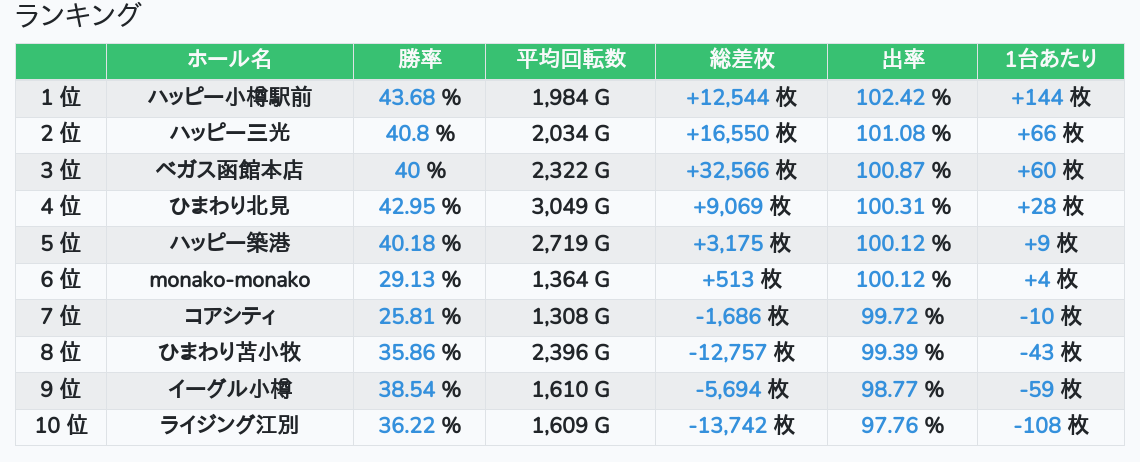1140x462 pixels.
Task: Click the イーグル小樽 hall name
Action: pyautogui.click(x=230, y=389)
